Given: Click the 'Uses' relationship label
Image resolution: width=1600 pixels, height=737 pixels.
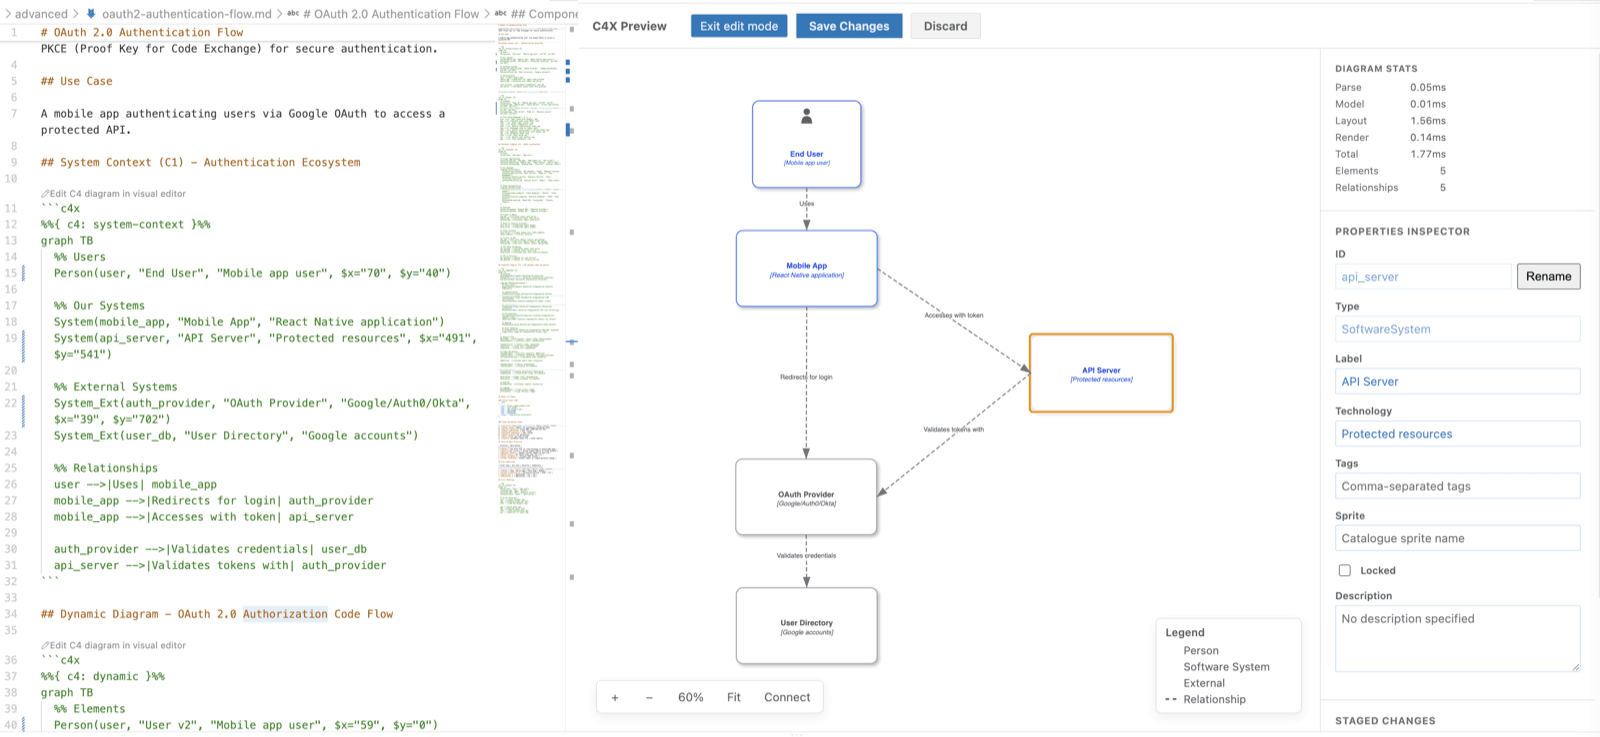Looking at the screenshot, I should (x=807, y=204).
